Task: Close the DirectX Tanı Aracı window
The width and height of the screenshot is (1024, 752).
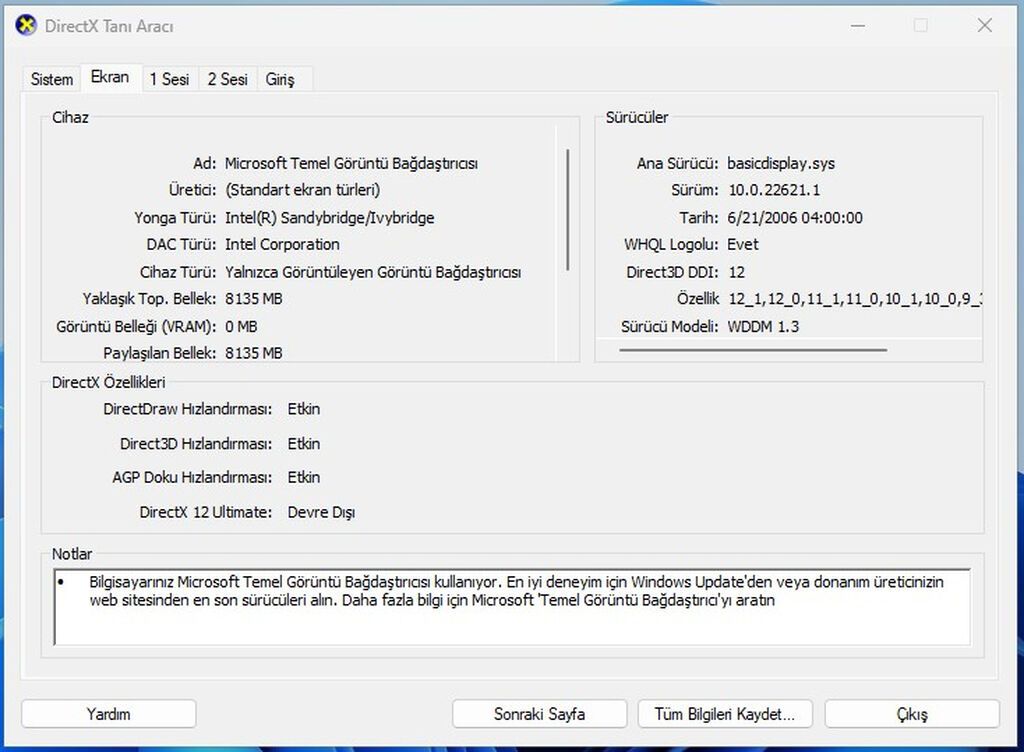Action: tap(985, 25)
